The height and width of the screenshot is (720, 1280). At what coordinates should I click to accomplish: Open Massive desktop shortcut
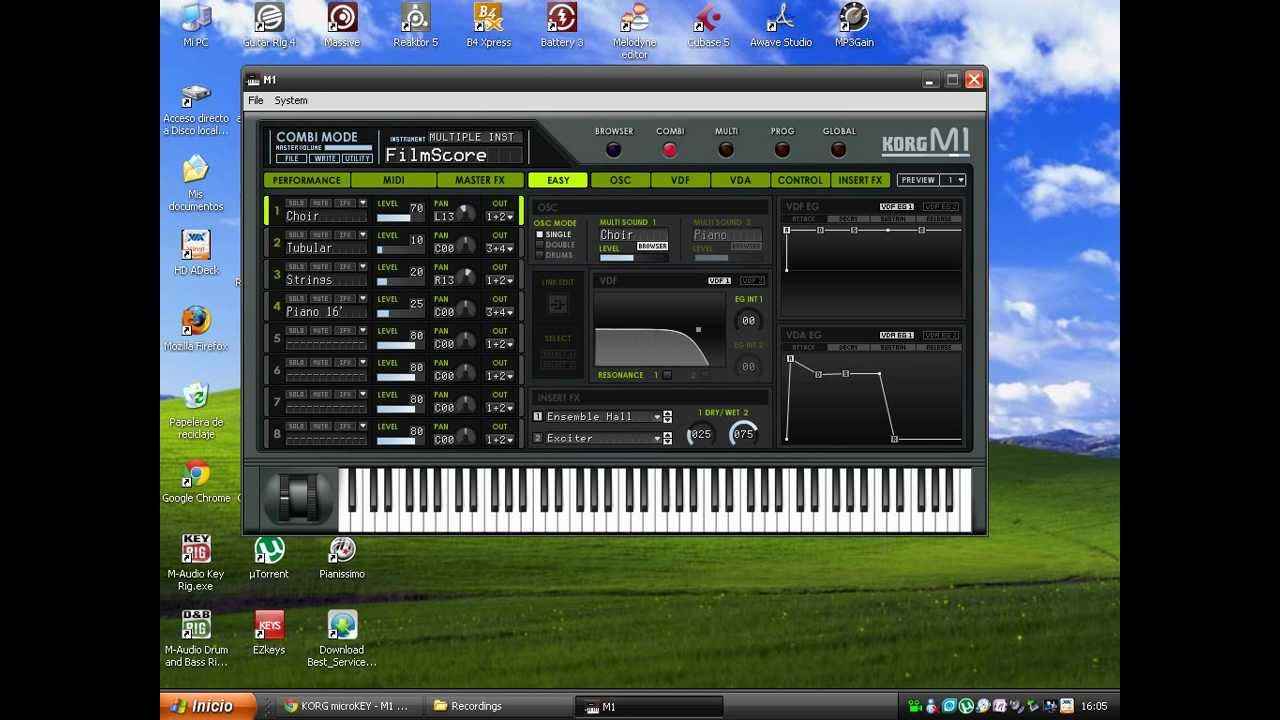342,26
